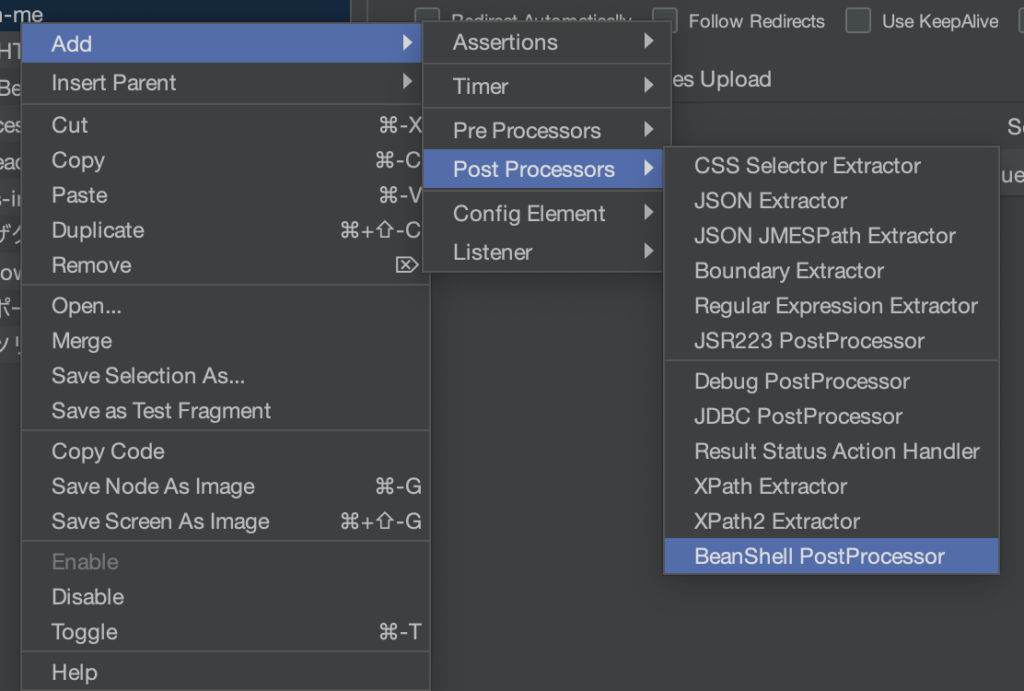
Task: Open the Timer submenu
Action: (x=480, y=87)
